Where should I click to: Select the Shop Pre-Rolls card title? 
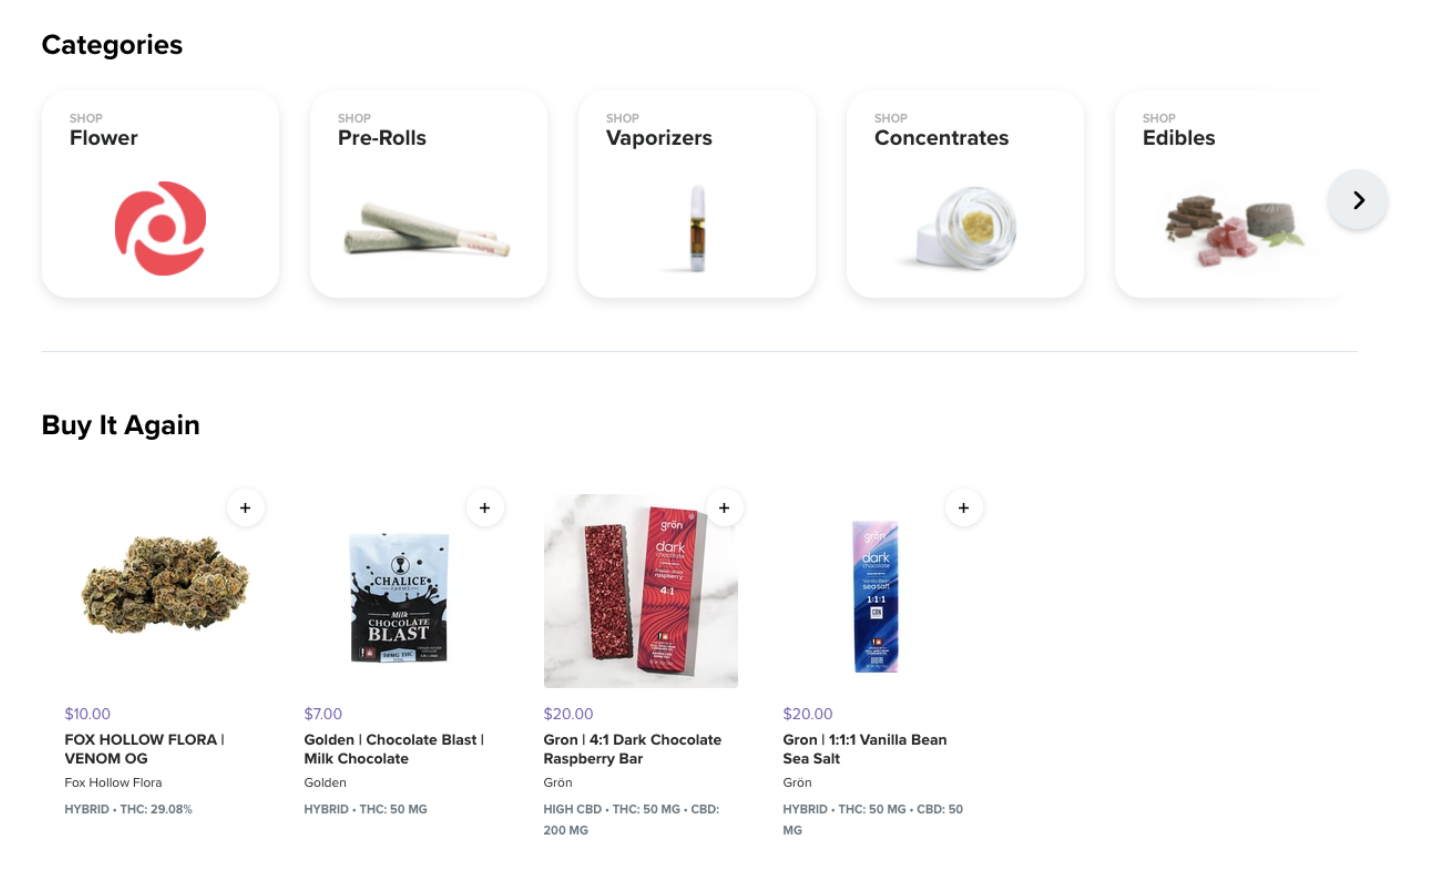click(x=382, y=138)
